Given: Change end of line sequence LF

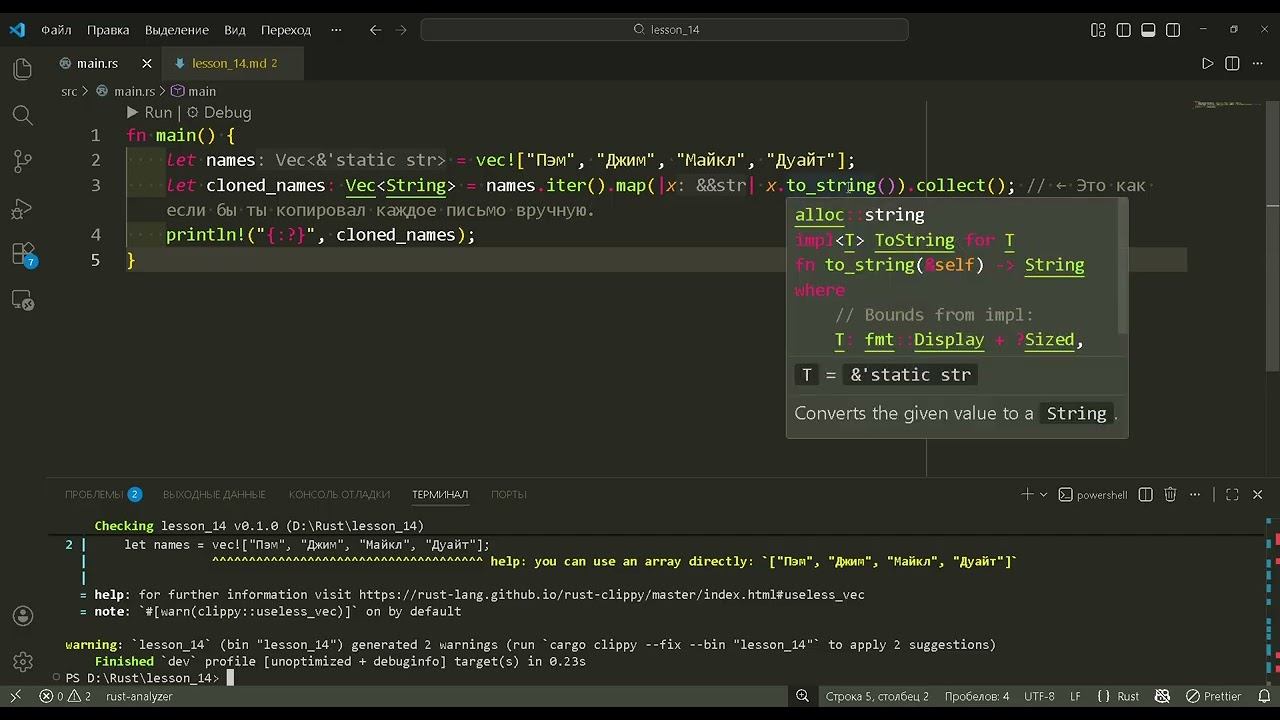Looking at the screenshot, I should [1076, 696].
